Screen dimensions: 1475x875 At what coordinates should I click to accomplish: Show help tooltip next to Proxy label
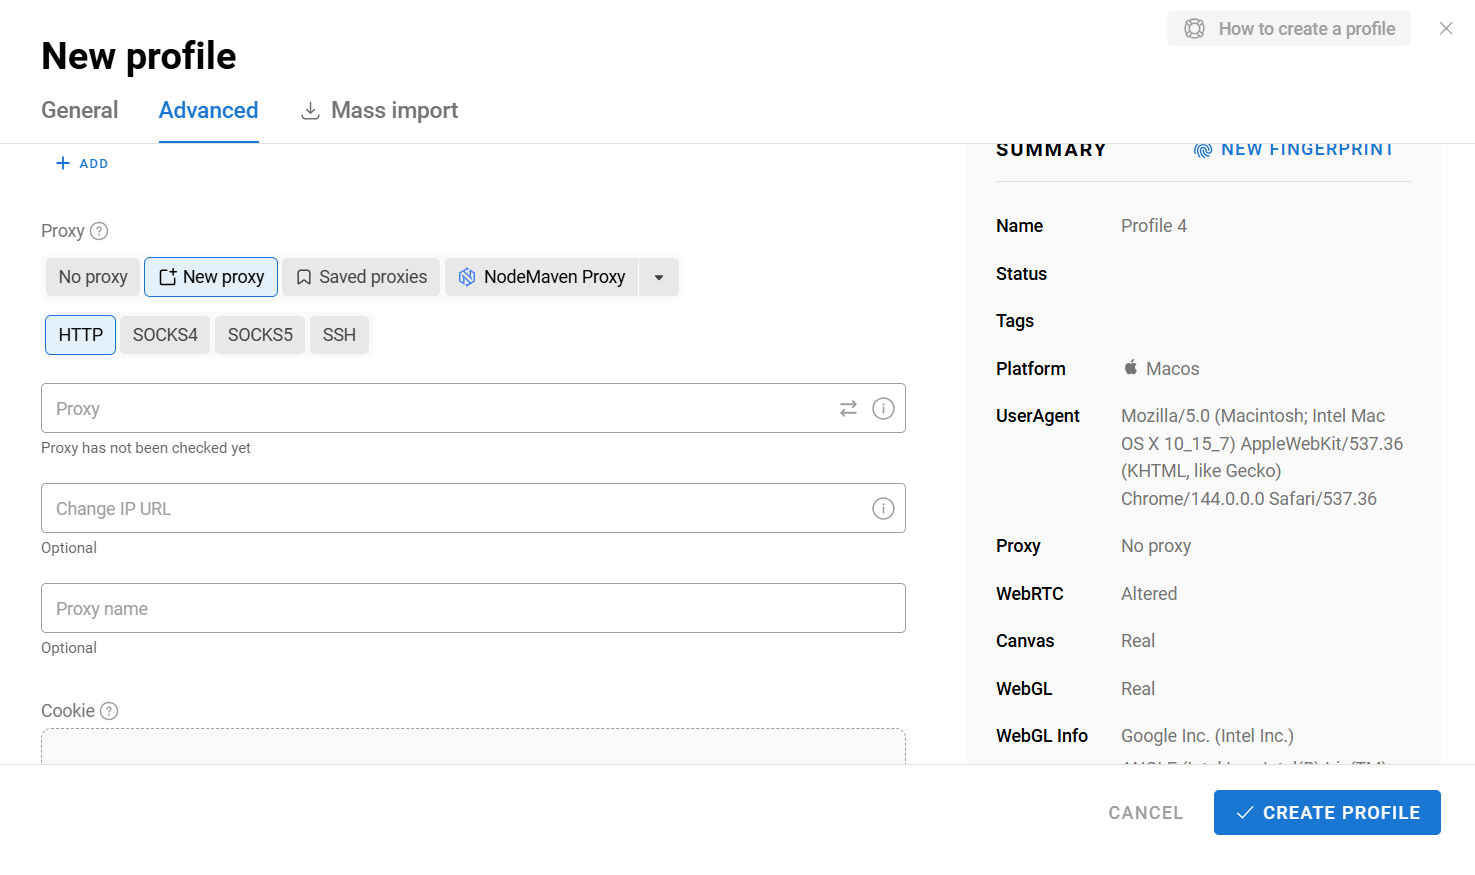point(99,231)
